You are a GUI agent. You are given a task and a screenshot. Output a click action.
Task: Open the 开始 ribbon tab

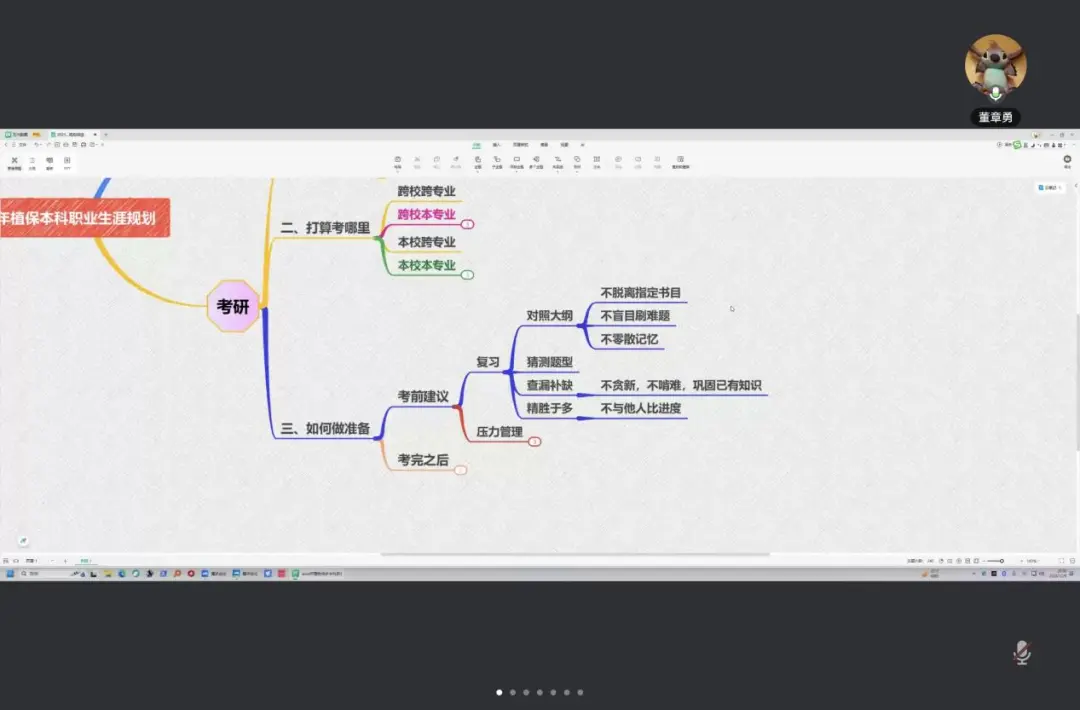[477, 145]
